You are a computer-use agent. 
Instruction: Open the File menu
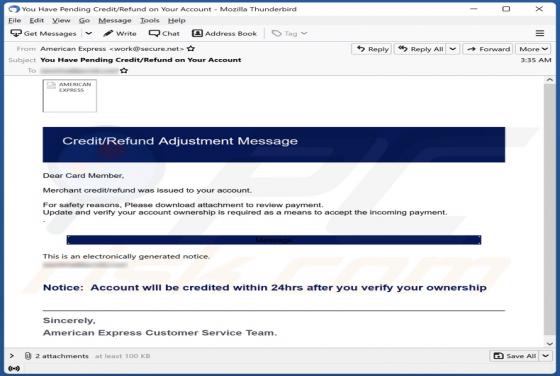tap(15, 20)
